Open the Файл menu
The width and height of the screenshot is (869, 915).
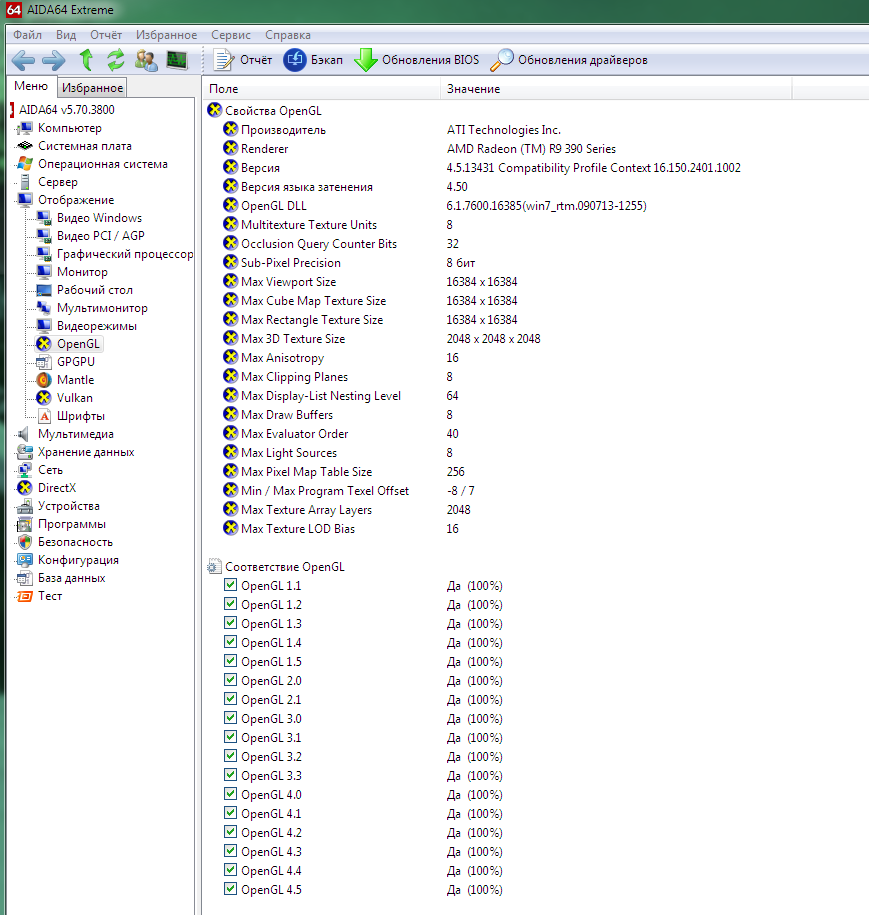pos(27,35)
